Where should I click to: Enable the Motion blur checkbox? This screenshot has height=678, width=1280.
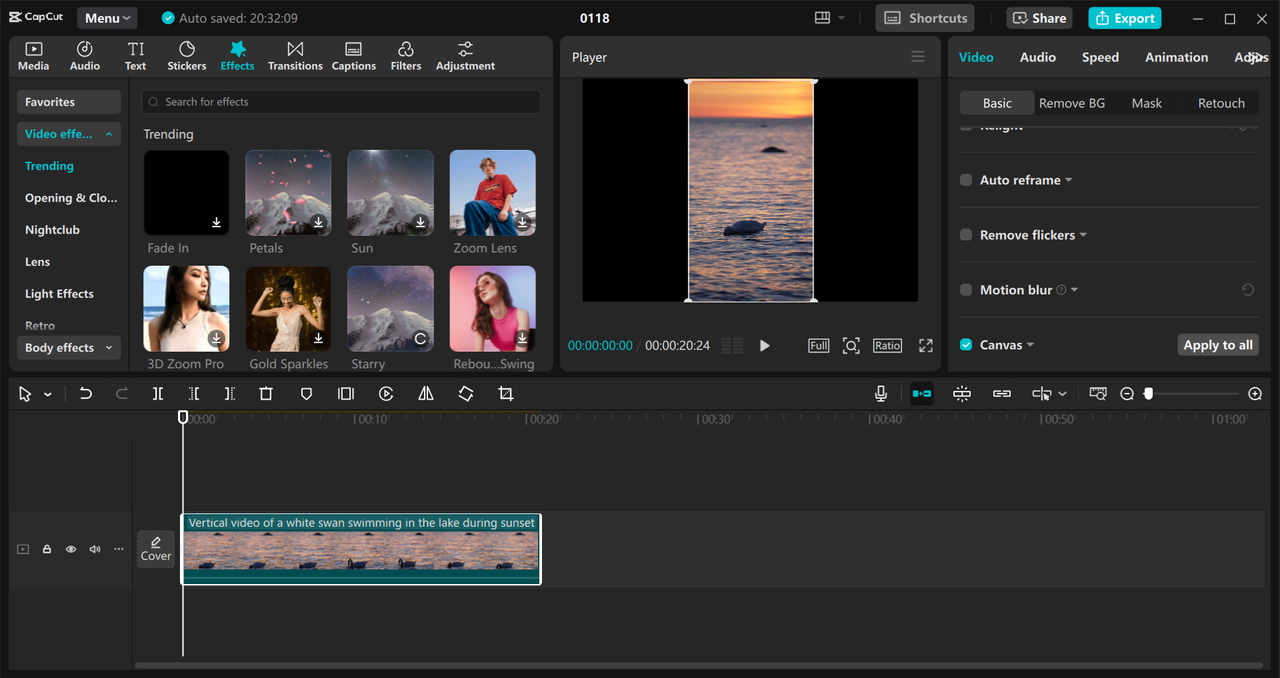click(x=966, y=290)
